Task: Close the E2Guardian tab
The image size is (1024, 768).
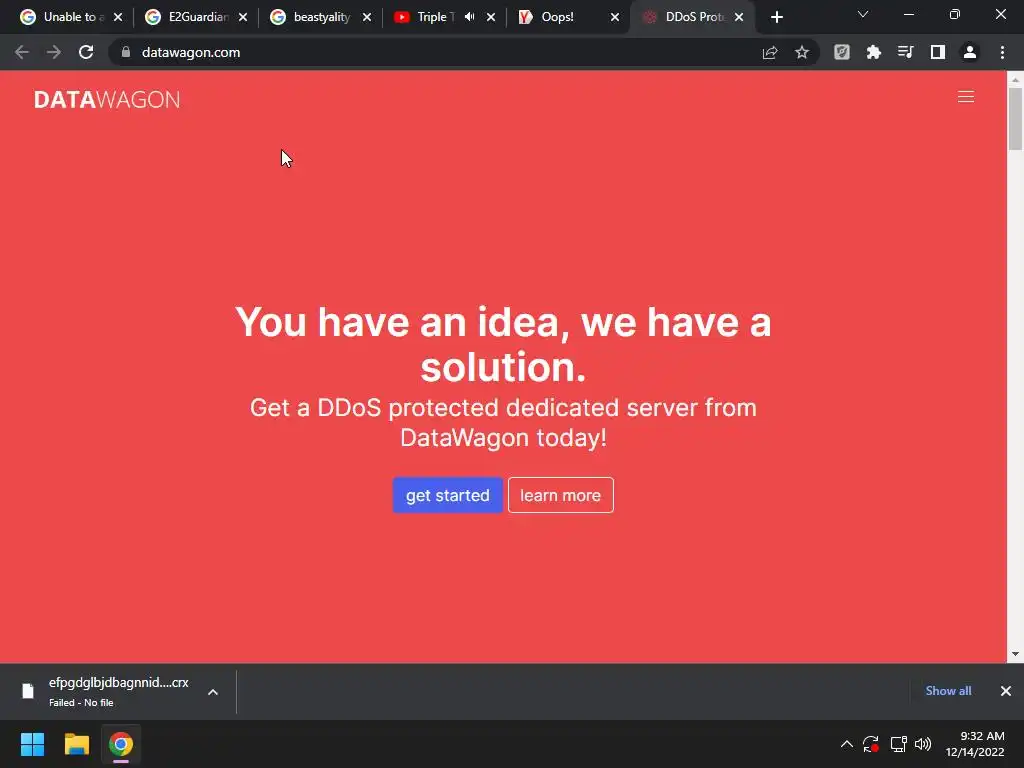Action: [243, 18]
